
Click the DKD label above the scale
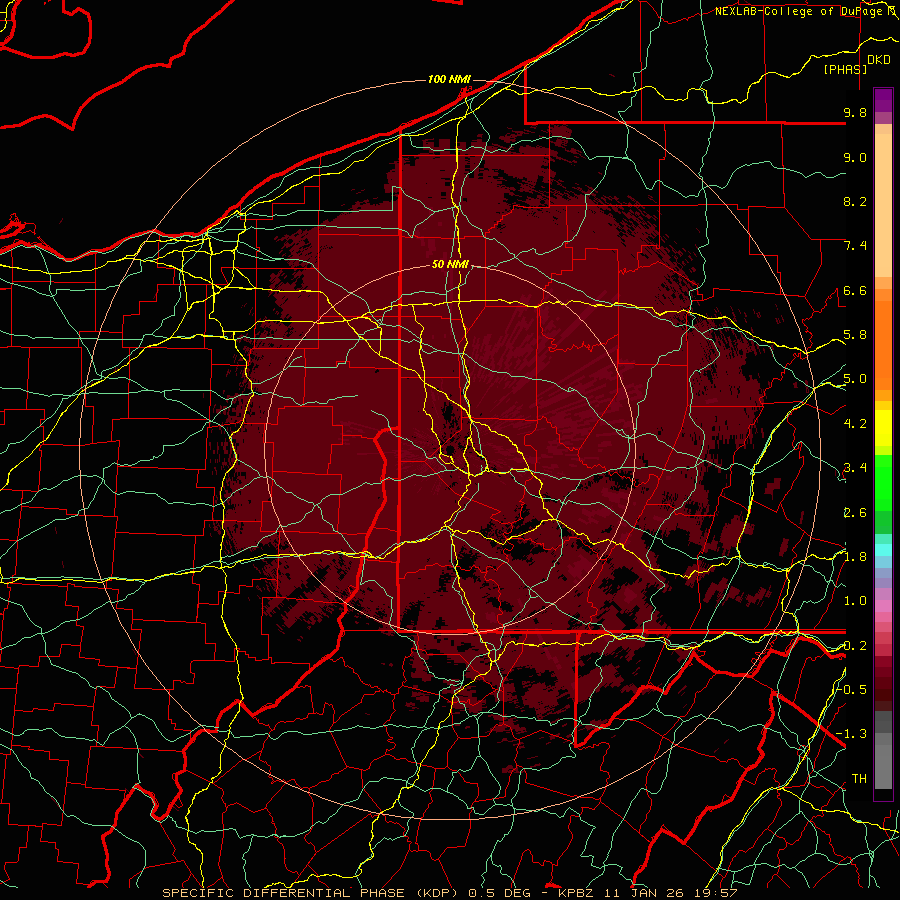pos(879,60)
